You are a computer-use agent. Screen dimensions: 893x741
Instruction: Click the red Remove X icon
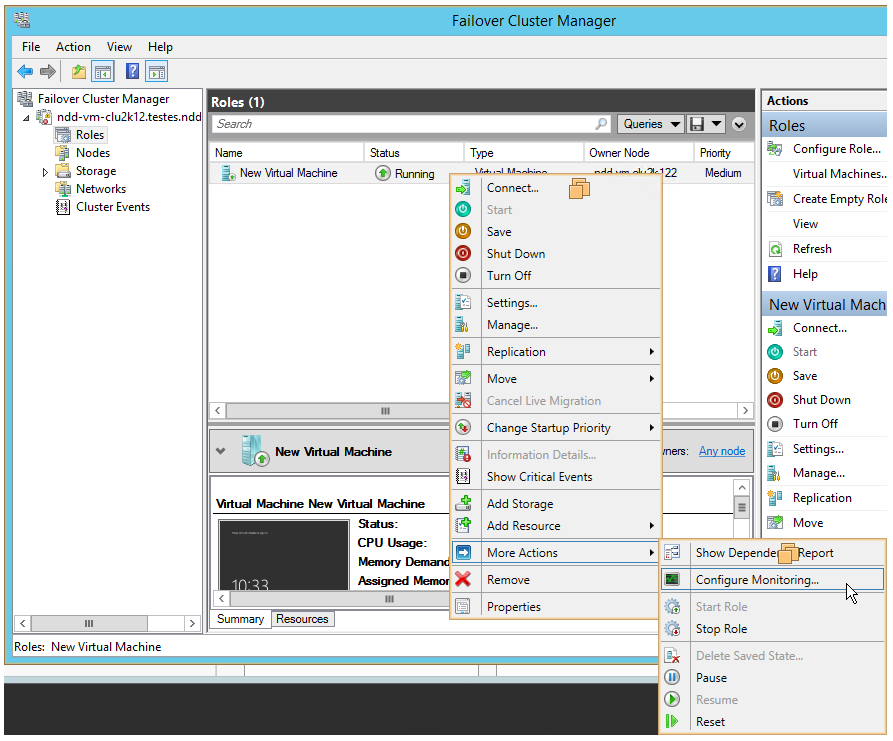(x=463, y=580)
